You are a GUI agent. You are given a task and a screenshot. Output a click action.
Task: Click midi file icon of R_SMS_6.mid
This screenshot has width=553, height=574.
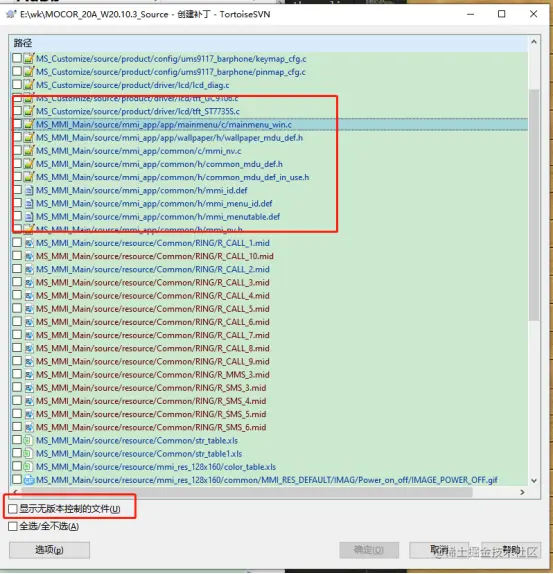(29, 427)
